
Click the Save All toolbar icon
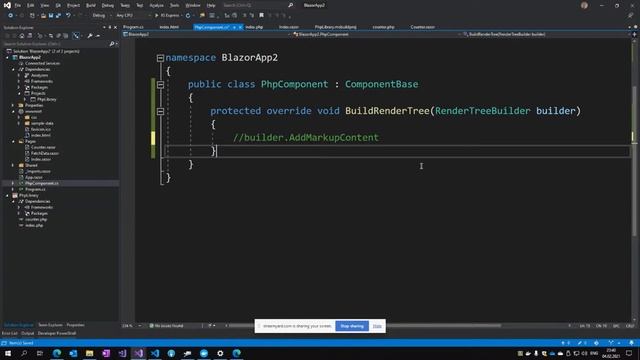[x=58, y=16]
